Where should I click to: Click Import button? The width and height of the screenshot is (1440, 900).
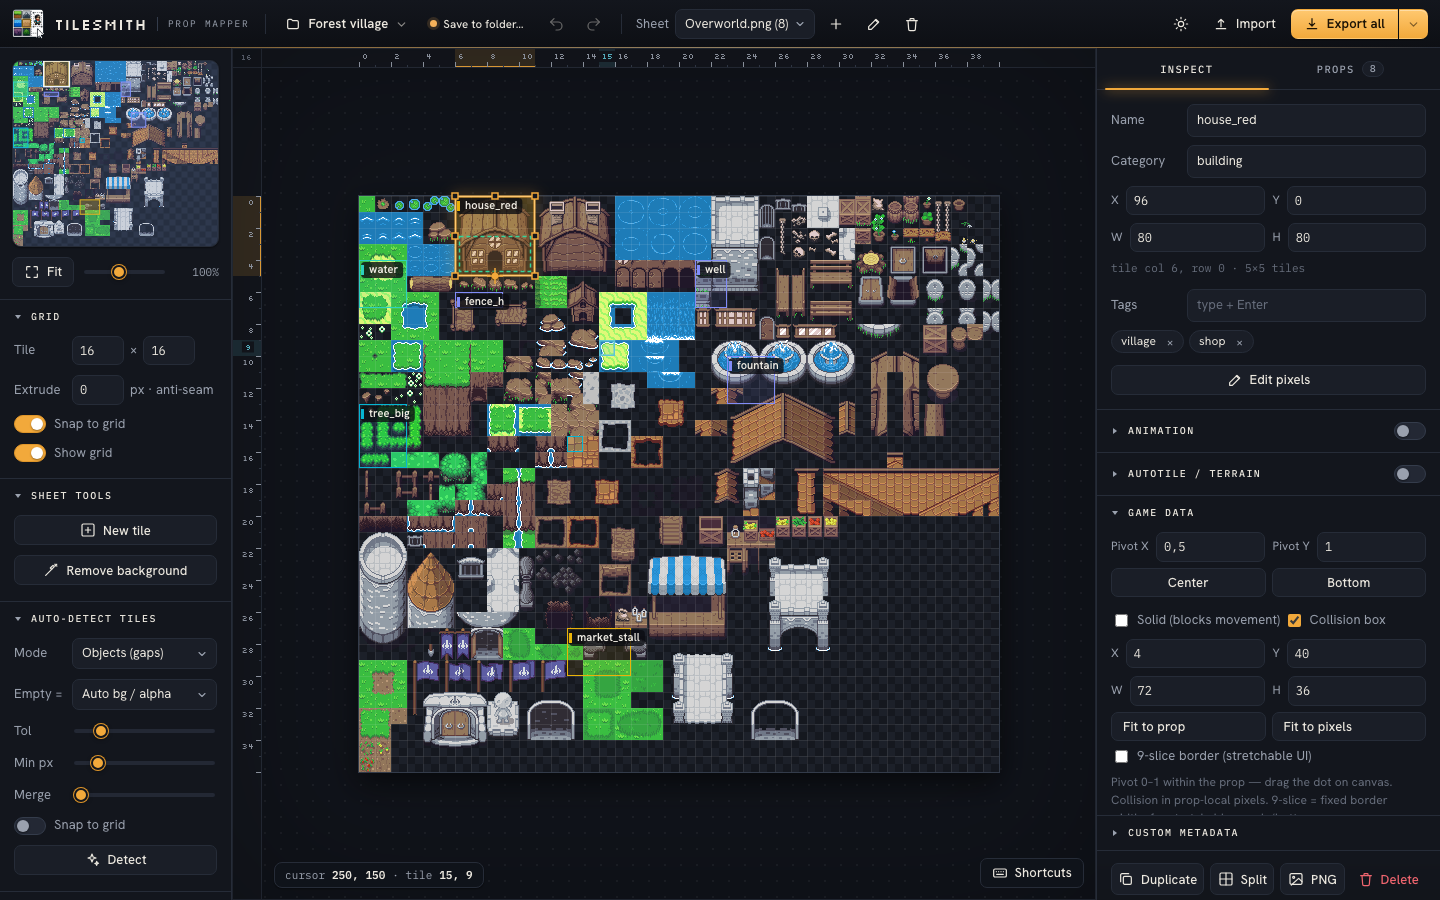point(1245,24)
